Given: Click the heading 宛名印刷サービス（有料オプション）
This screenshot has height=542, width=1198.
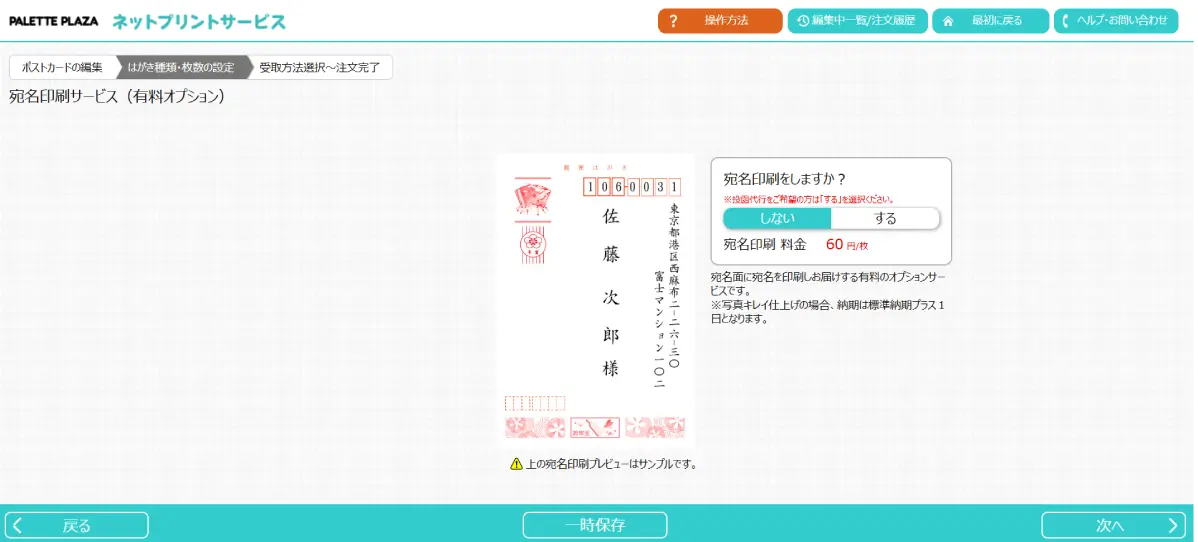Looking at the screenshot, I should (117, 97).
